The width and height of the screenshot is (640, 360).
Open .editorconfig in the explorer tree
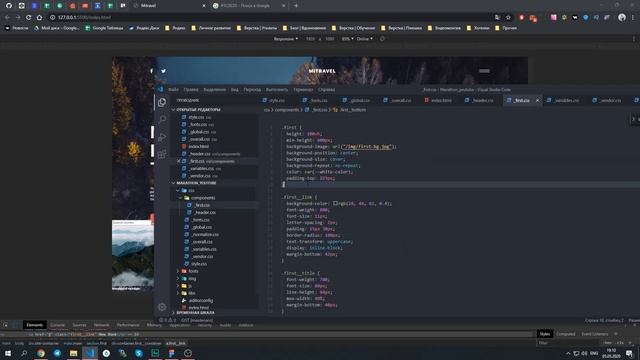coord(200,300)
